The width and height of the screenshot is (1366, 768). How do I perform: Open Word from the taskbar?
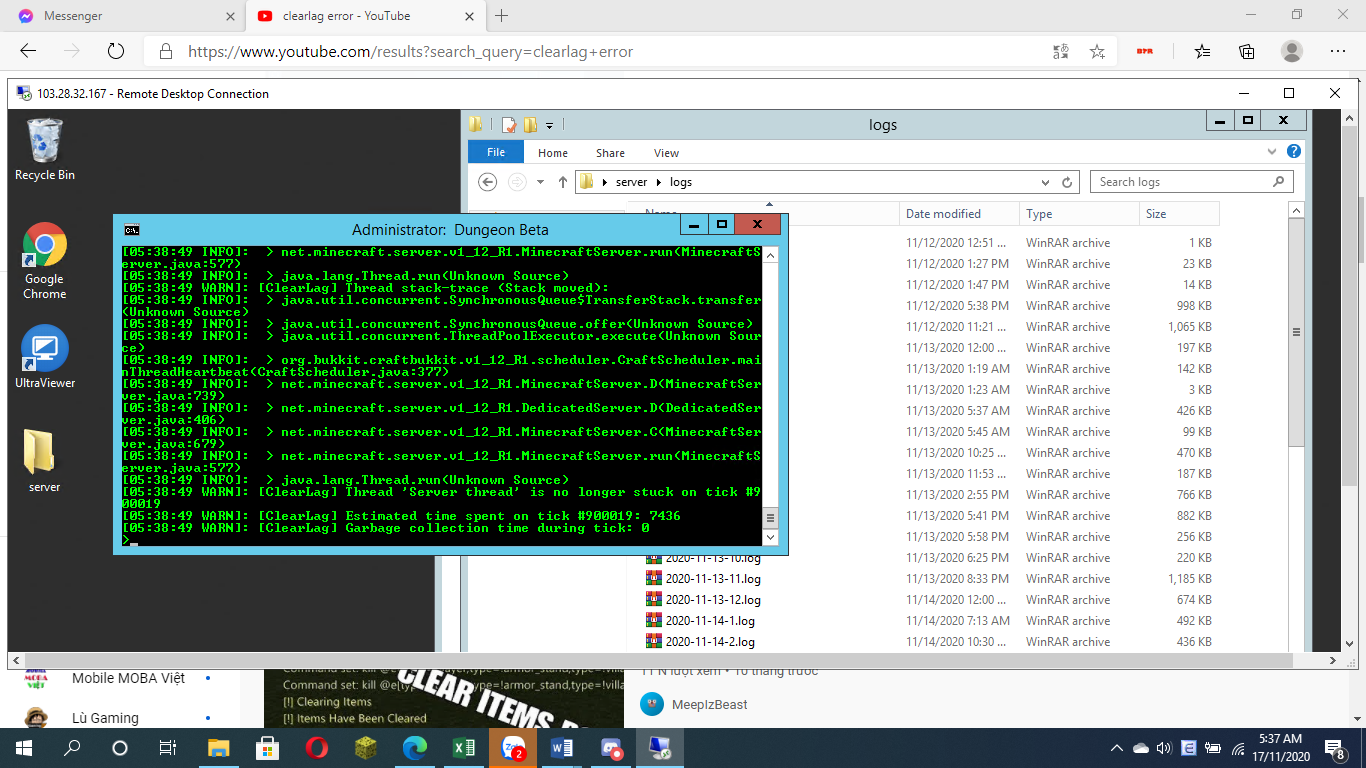point(561,748)
